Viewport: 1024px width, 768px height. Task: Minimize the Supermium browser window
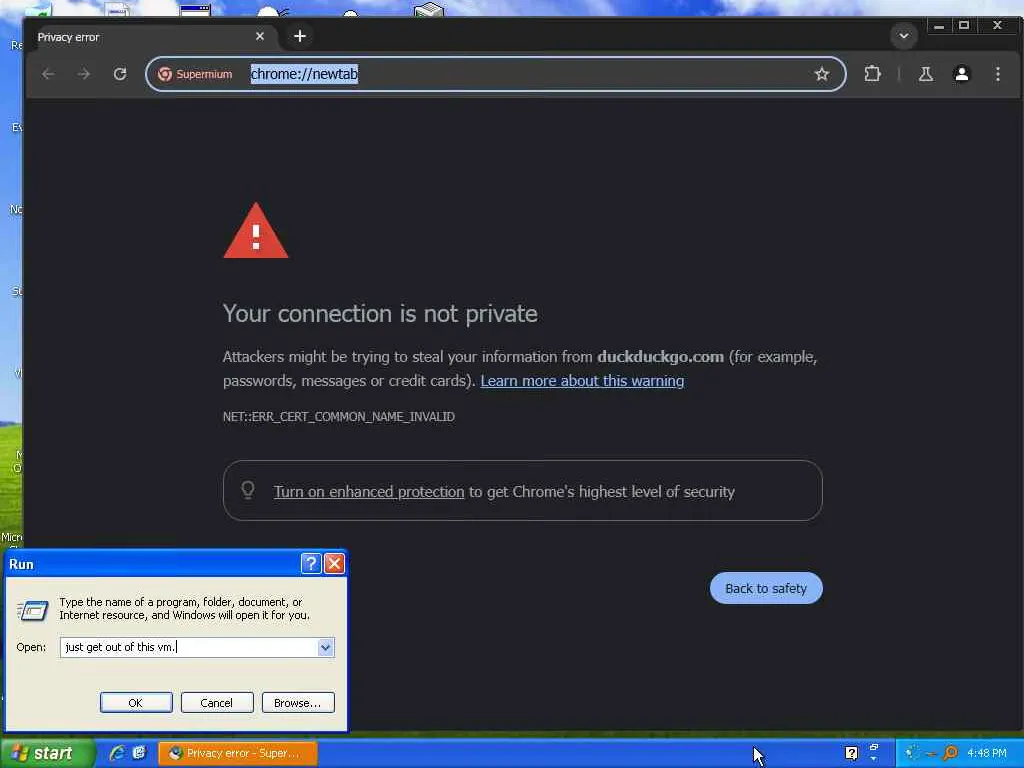pos(939,26)
